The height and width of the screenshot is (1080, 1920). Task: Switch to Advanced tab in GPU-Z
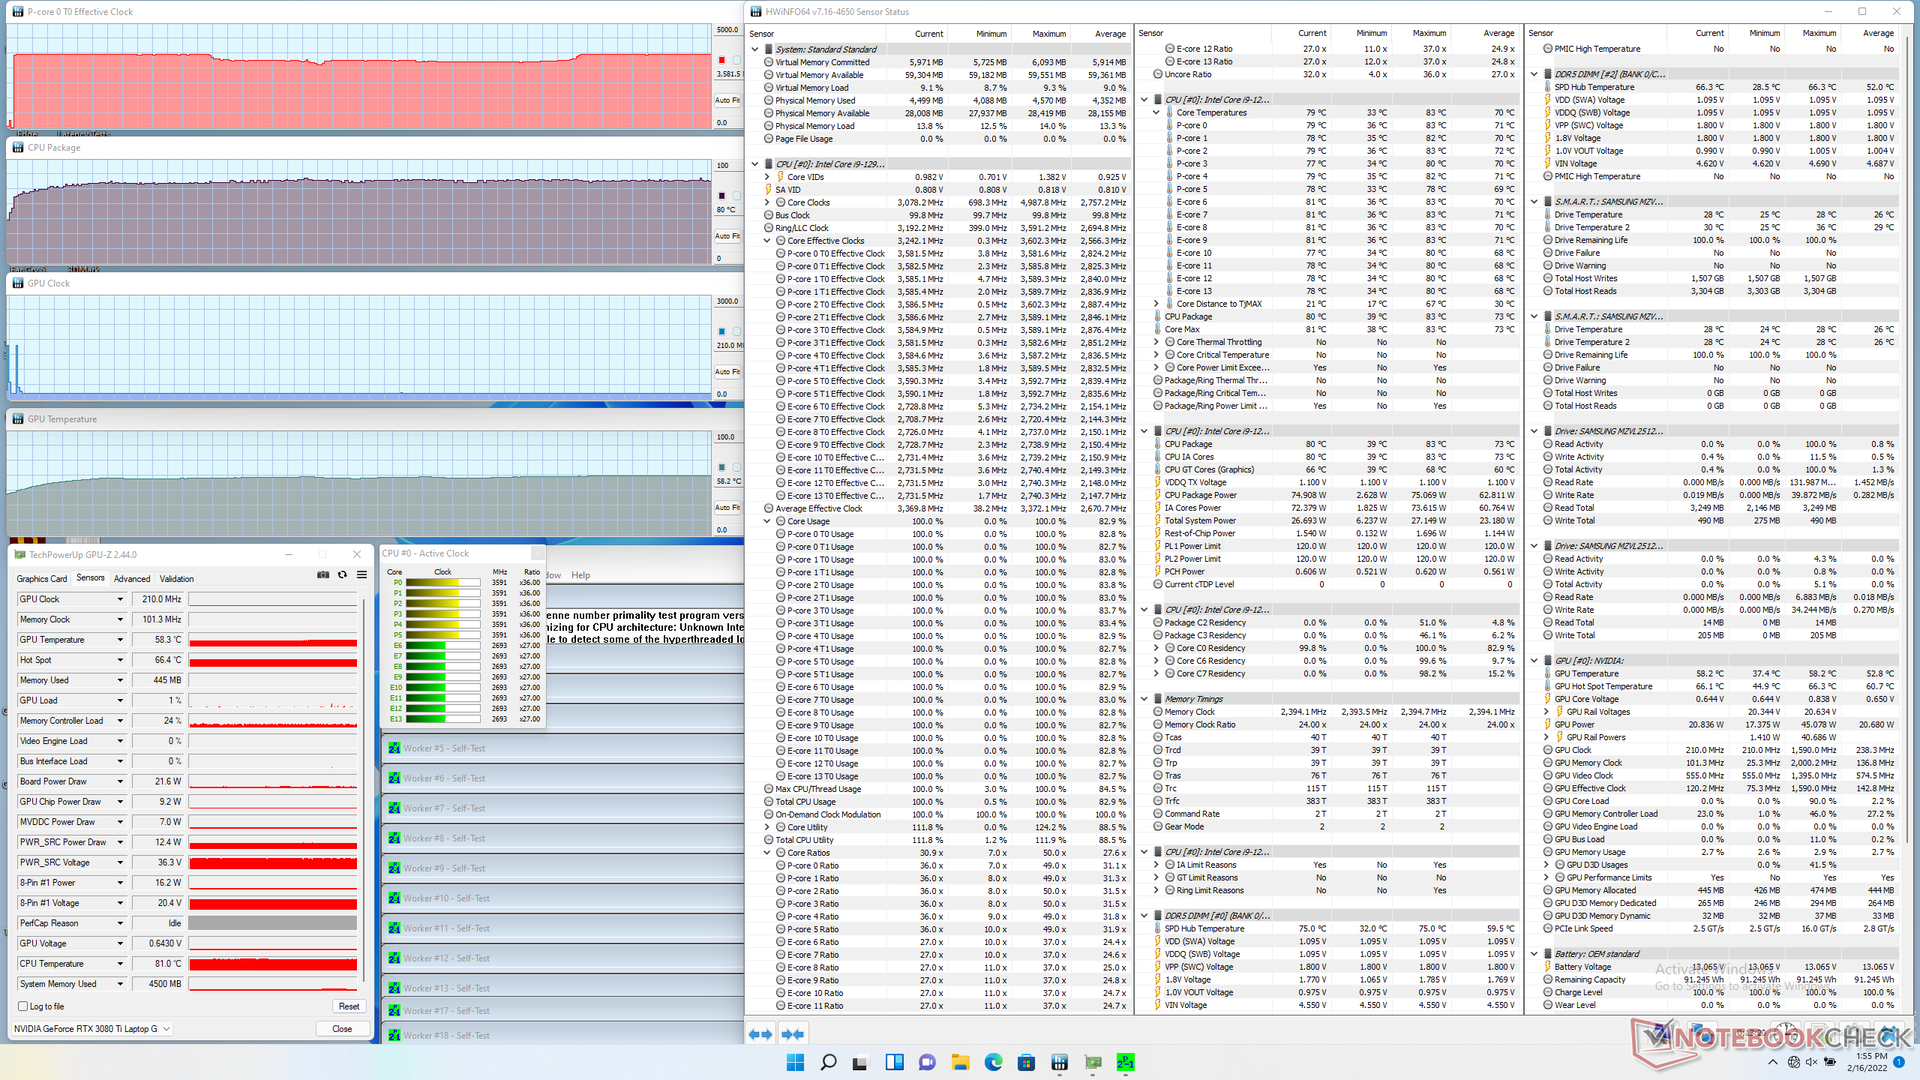pos(131,579)
